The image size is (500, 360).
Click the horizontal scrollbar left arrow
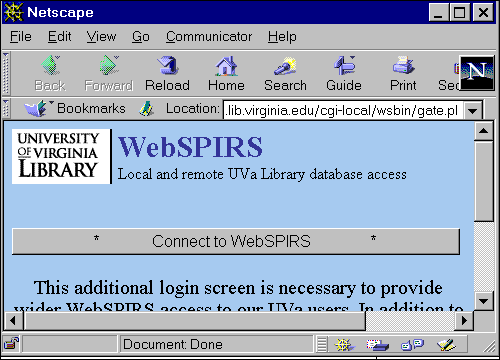(13, 321)
